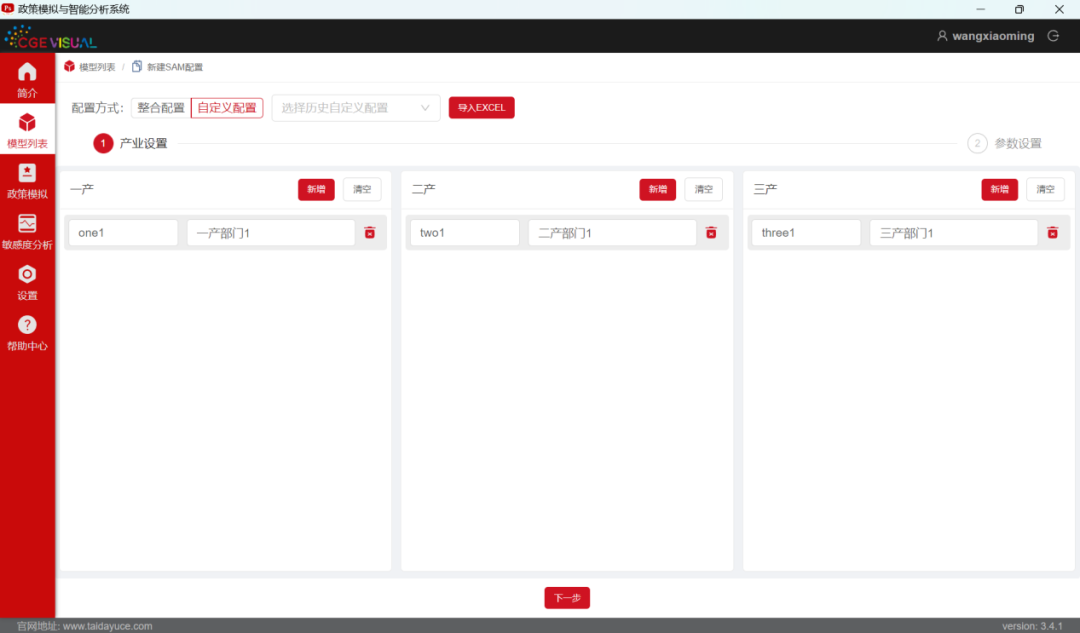Click the version: 3.4.1 label
Viewport: 1080px width, 633px height.
[x=1032, y=626]
